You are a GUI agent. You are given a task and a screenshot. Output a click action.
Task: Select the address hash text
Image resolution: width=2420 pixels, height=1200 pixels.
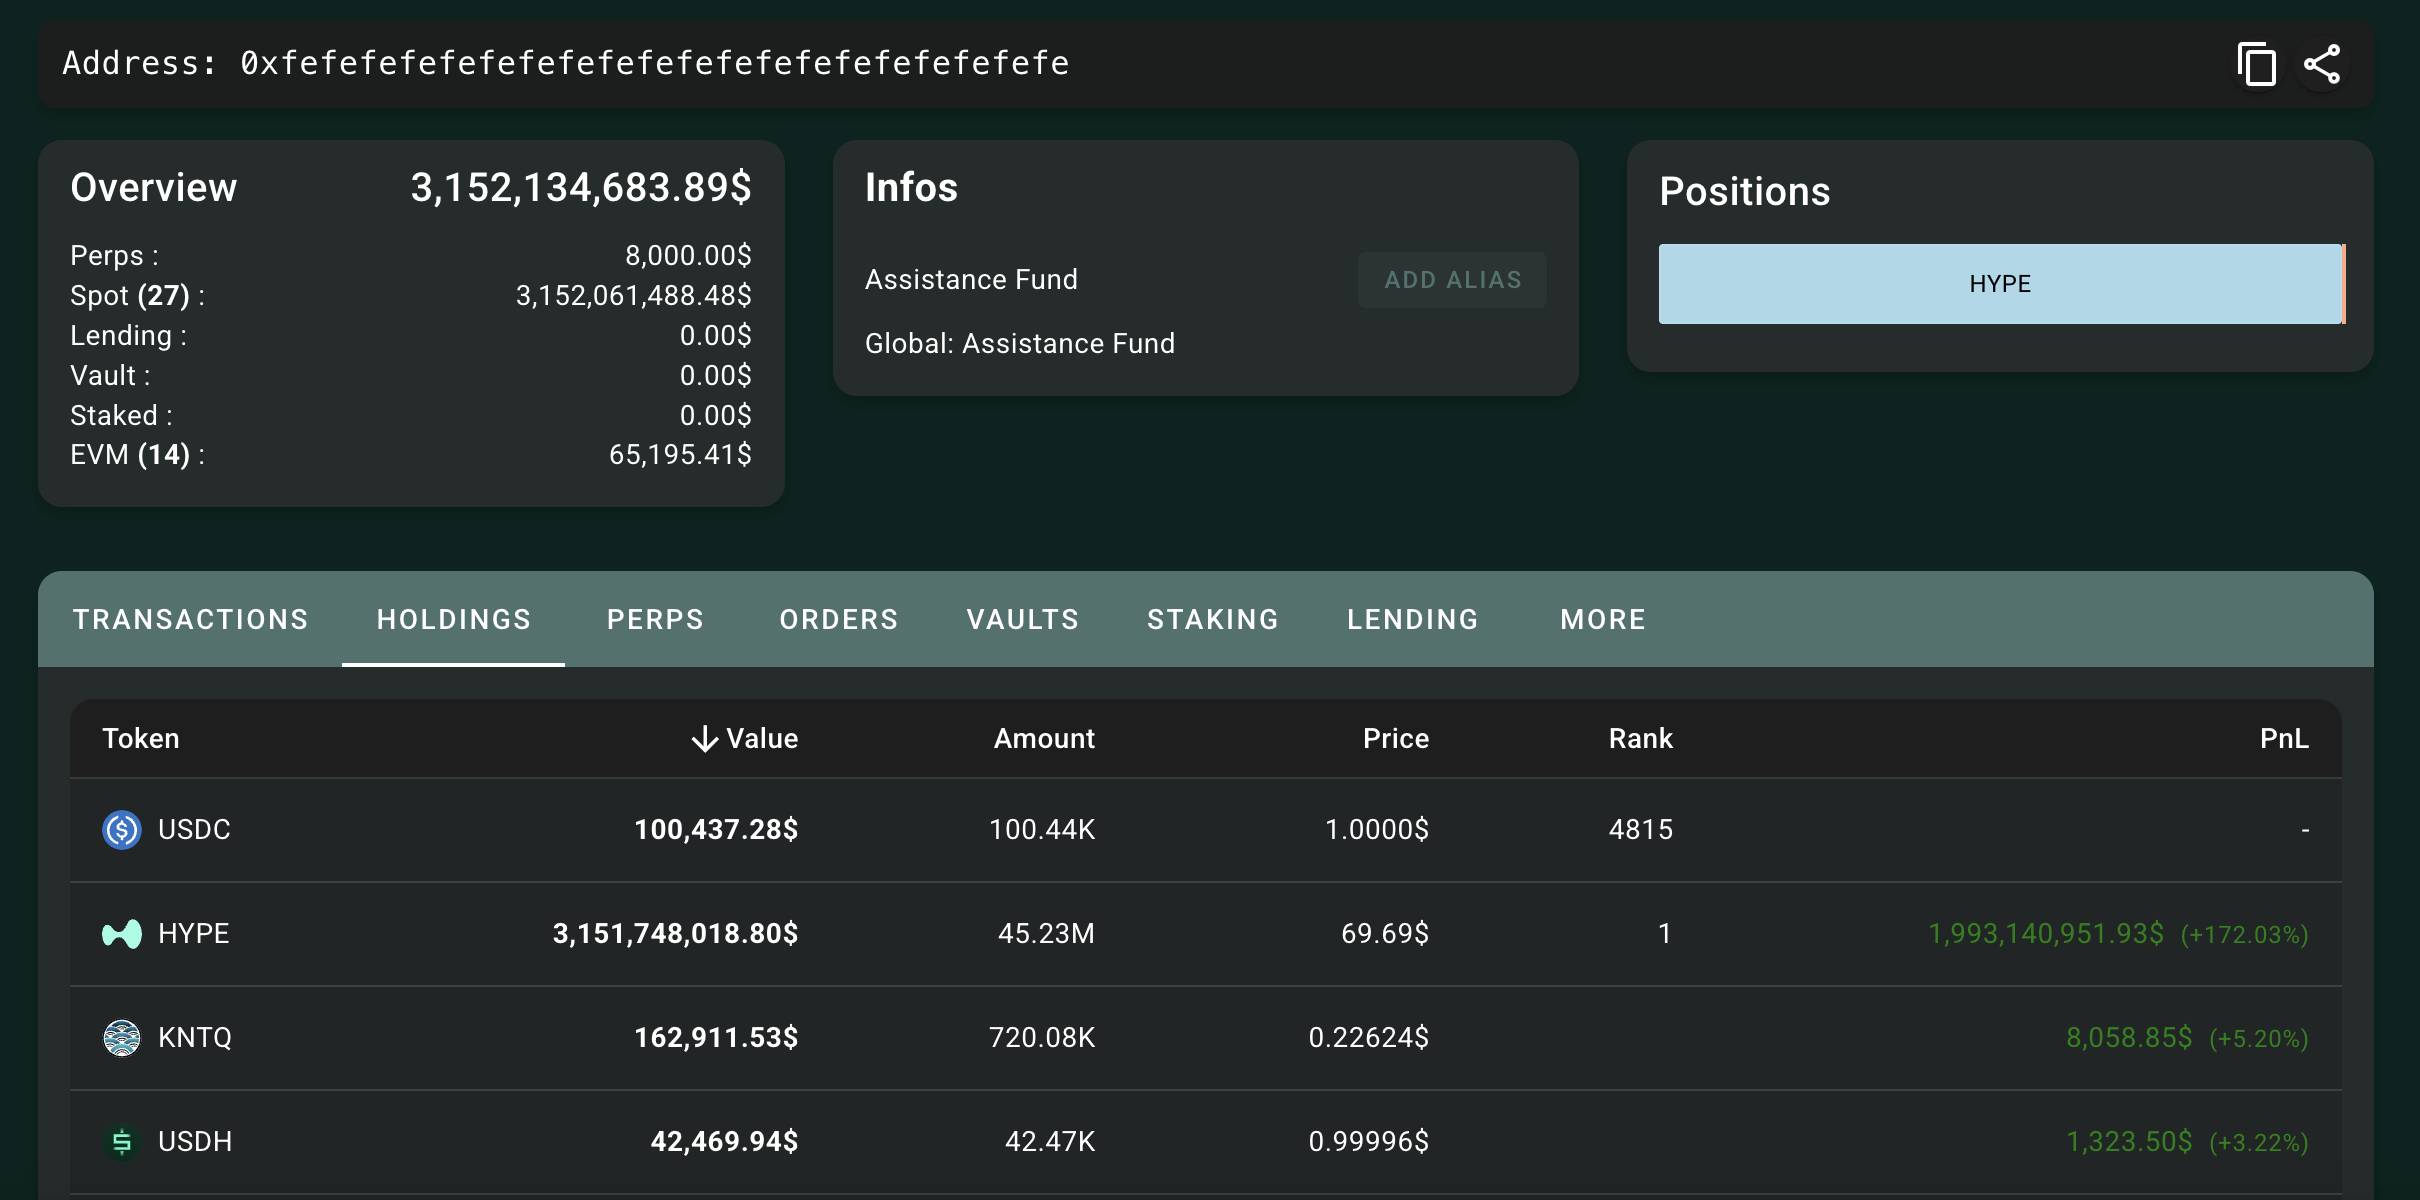pos(655,63)
